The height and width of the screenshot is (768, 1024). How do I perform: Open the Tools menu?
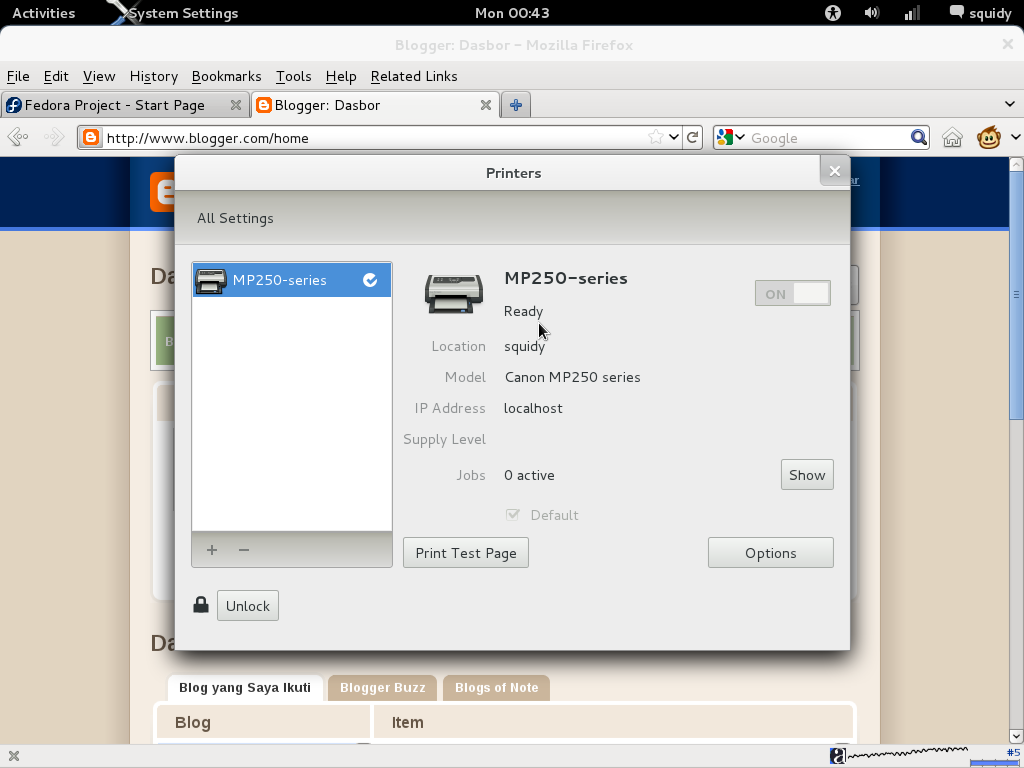[x=293, y=76]
